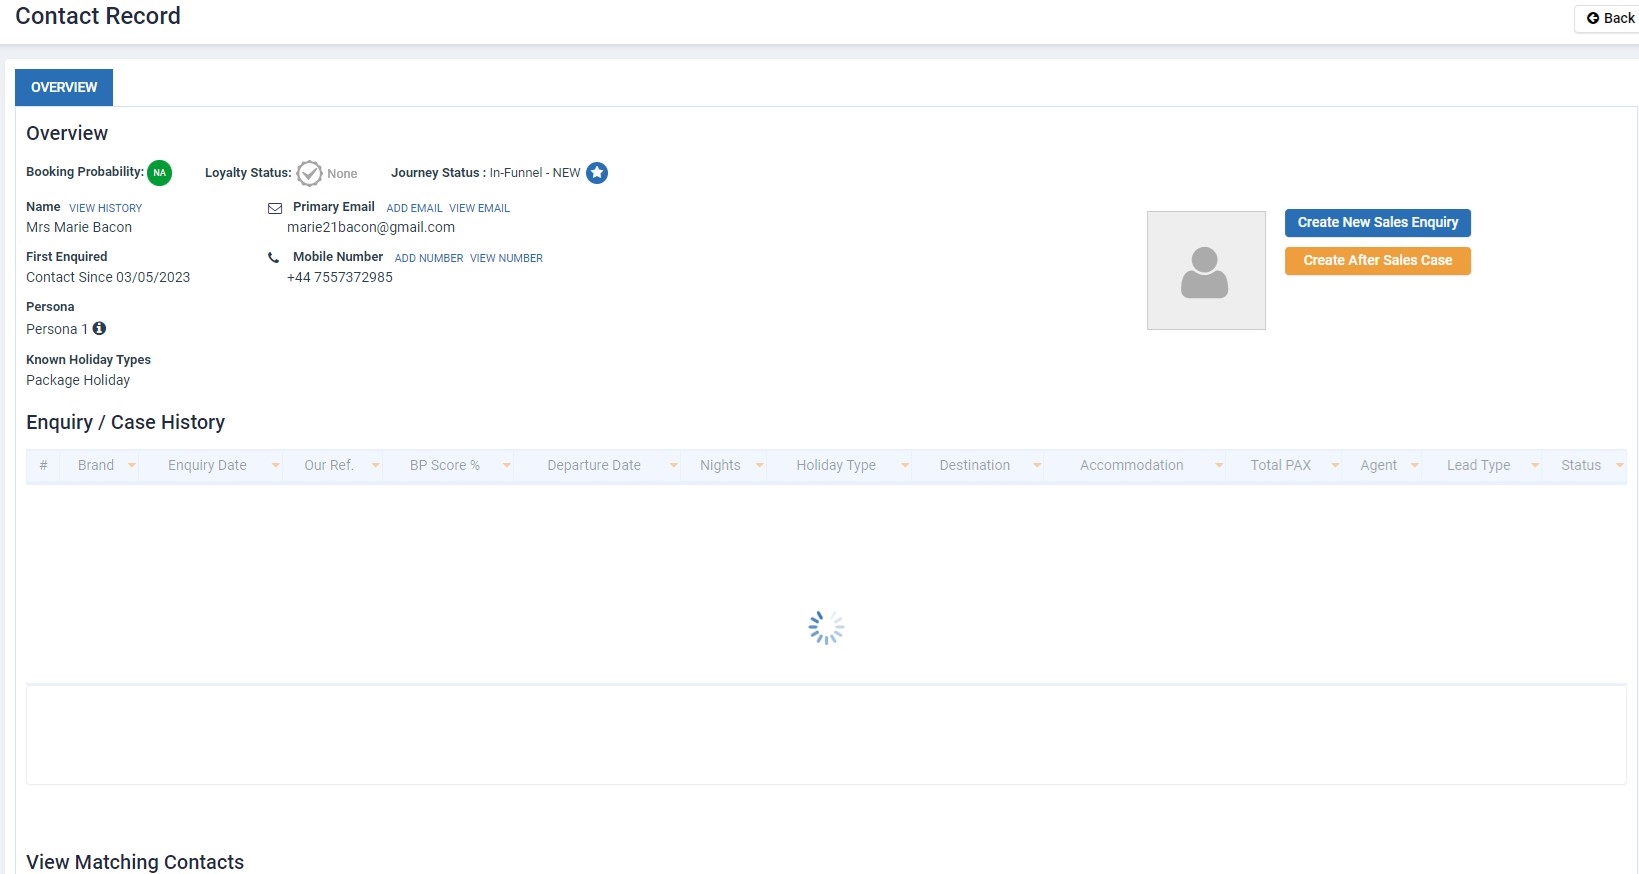Switch to the Overview tab

tap(64, 87)
